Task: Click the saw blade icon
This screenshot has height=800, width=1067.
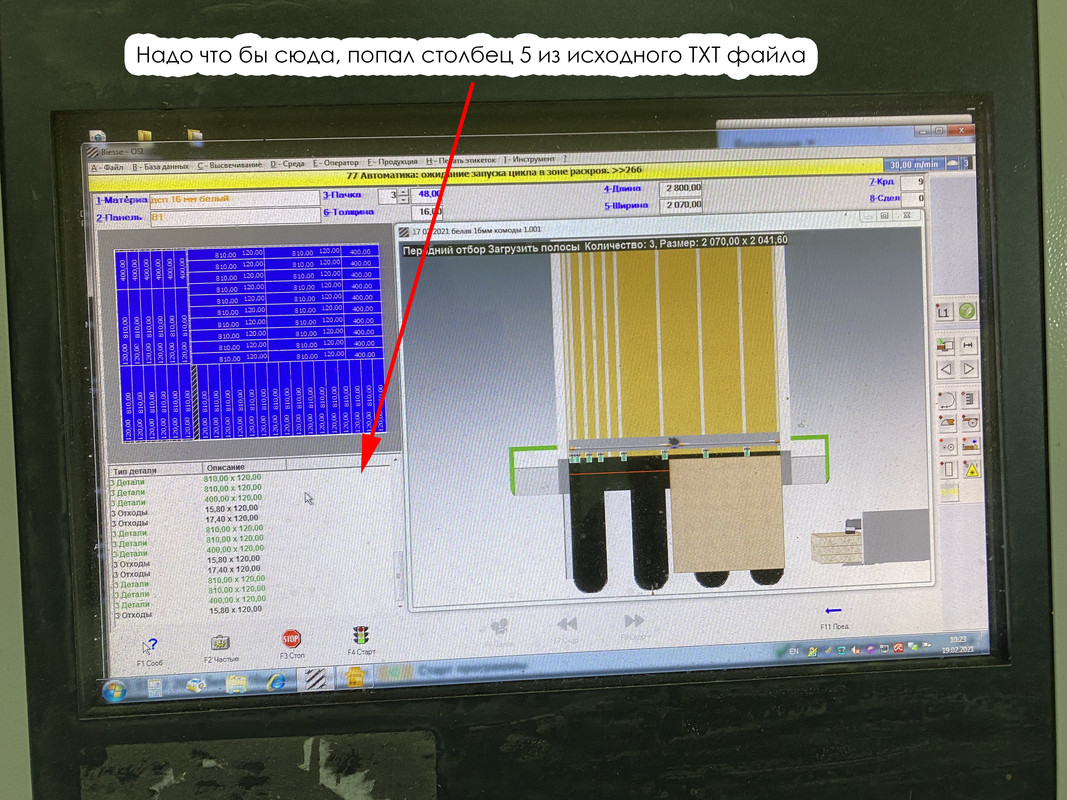Action: 970,422
